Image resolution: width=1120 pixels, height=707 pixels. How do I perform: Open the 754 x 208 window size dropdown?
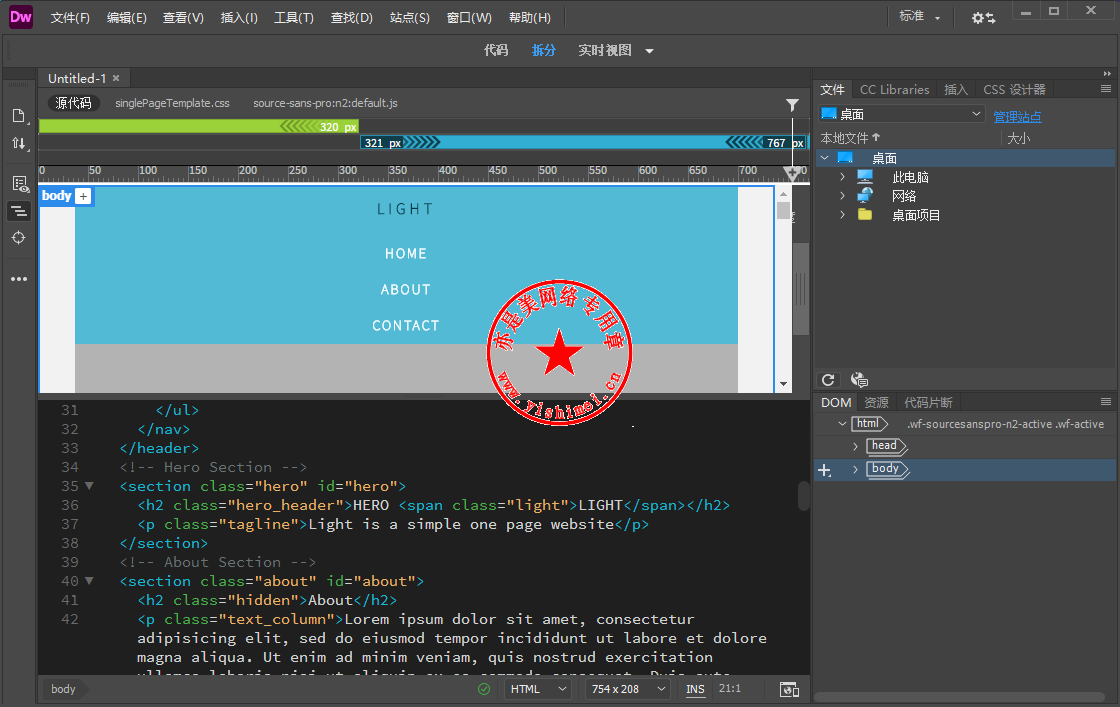[629, 689]
